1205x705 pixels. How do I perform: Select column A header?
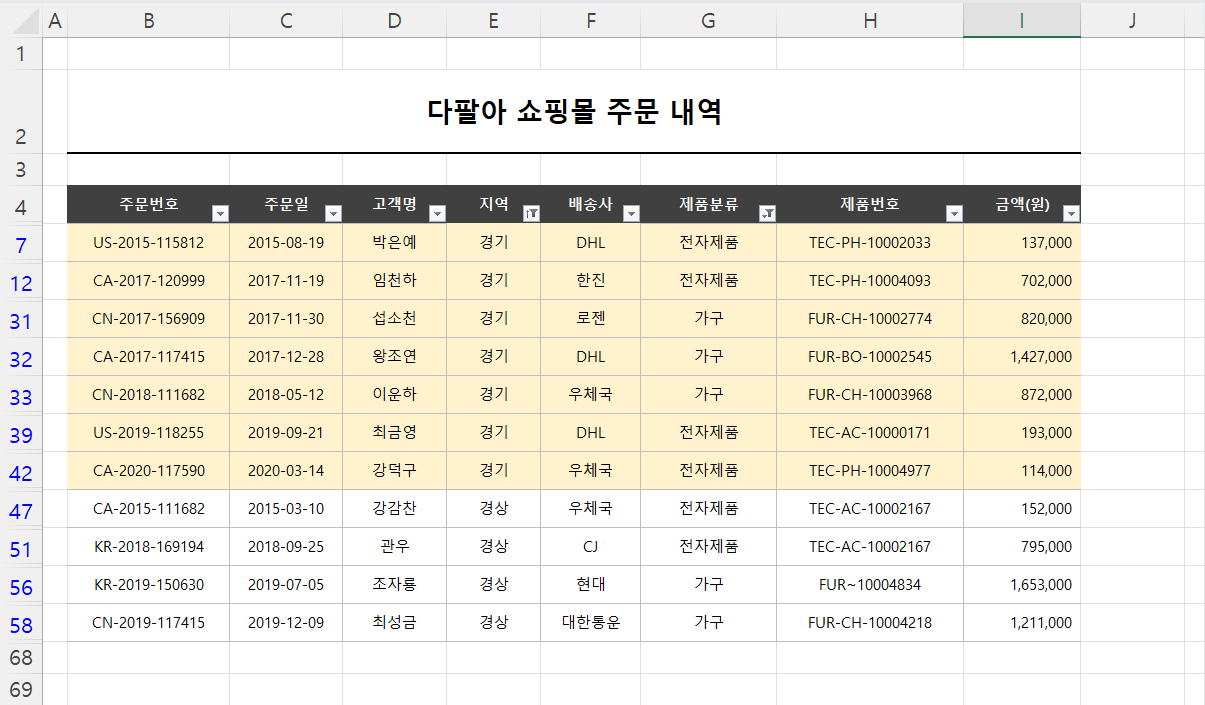click(x=55, y=20)
